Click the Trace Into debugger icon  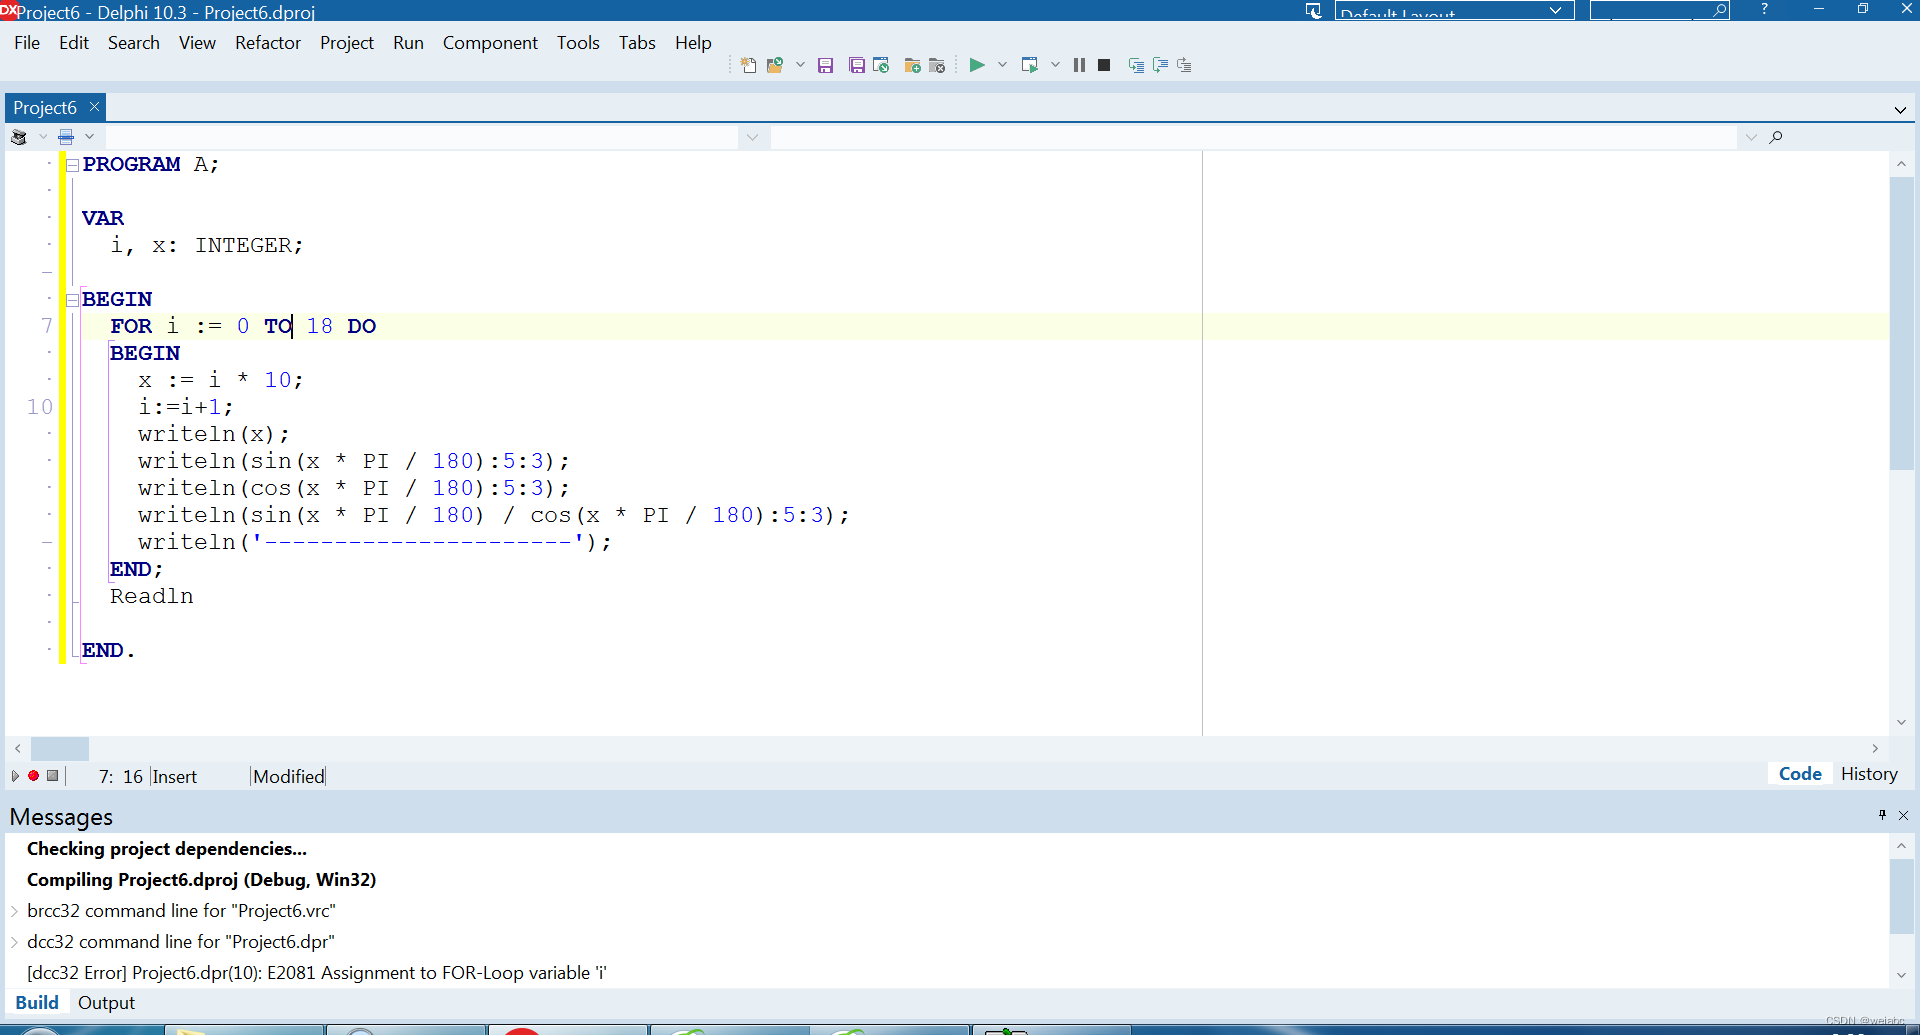tap(1136, 65)
